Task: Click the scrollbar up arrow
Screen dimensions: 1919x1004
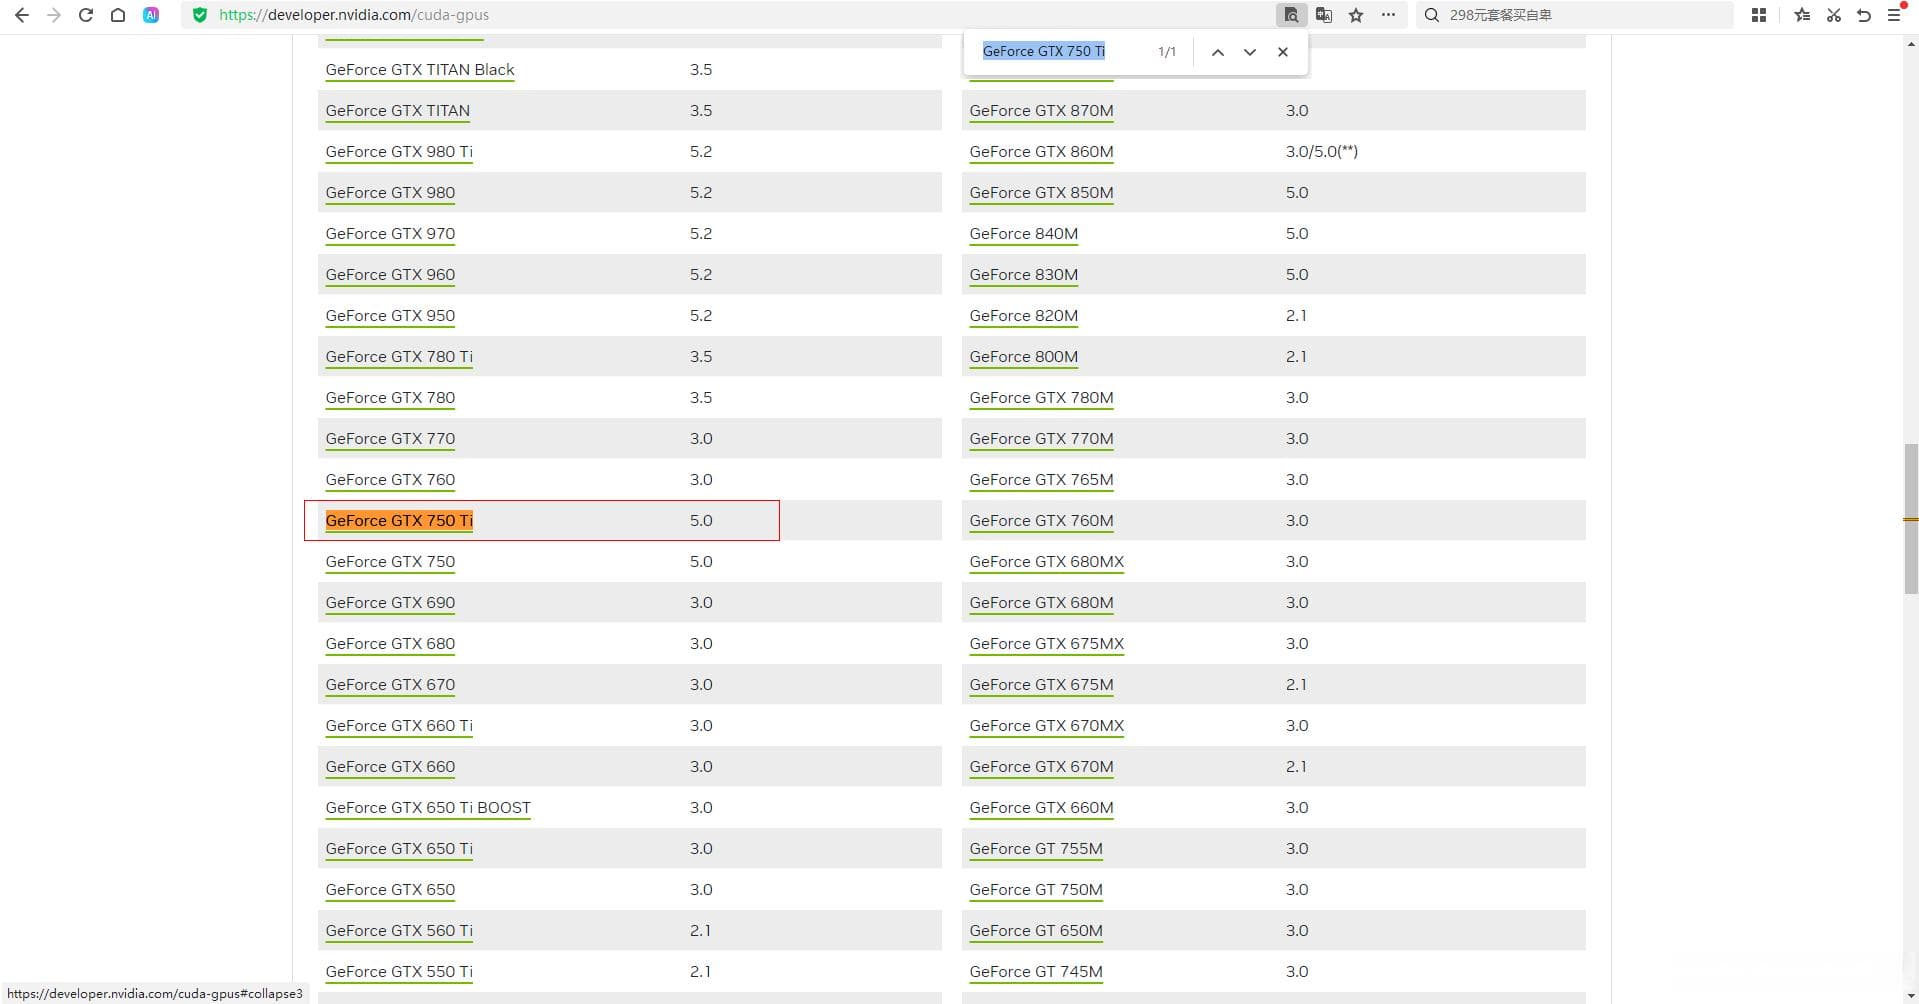Action: coord(1910,44)
